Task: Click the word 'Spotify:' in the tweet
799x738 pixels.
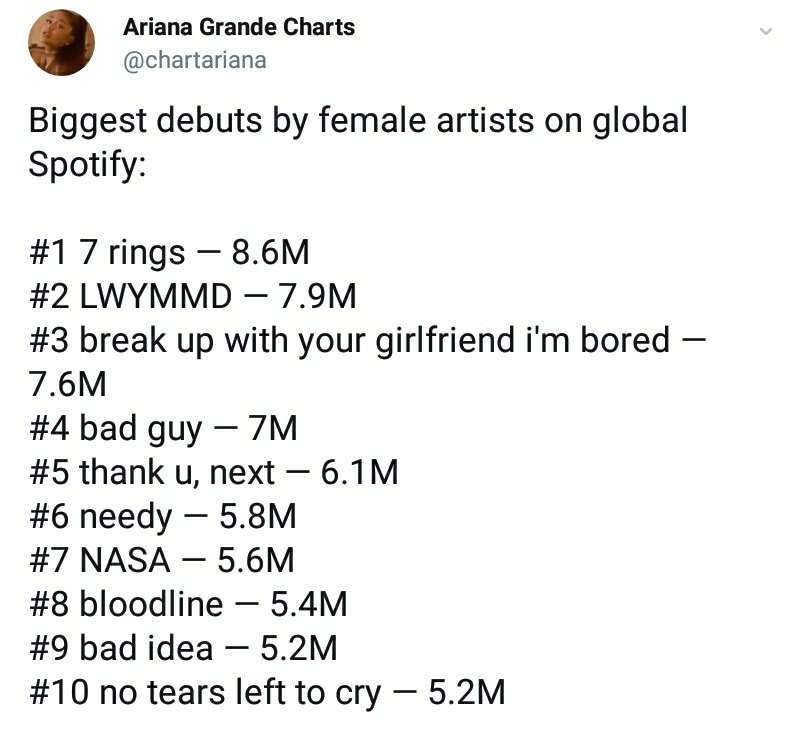Action: pyautogui.click(x=87, y=166)
